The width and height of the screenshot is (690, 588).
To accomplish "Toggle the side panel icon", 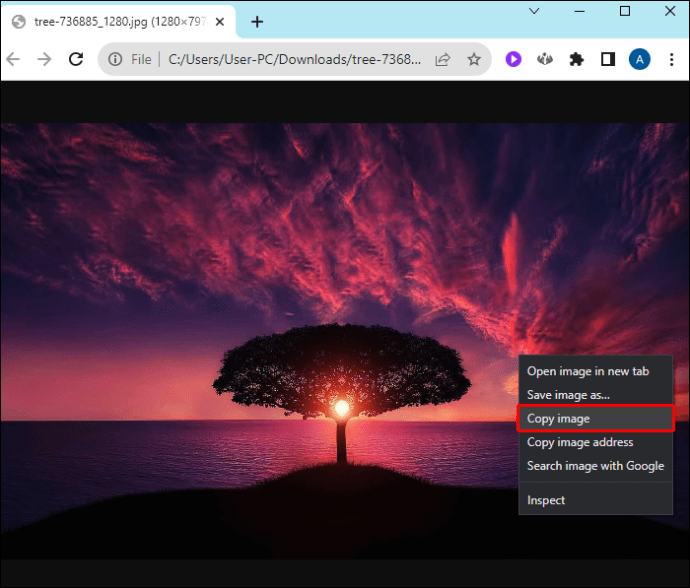I will (608, 59).
